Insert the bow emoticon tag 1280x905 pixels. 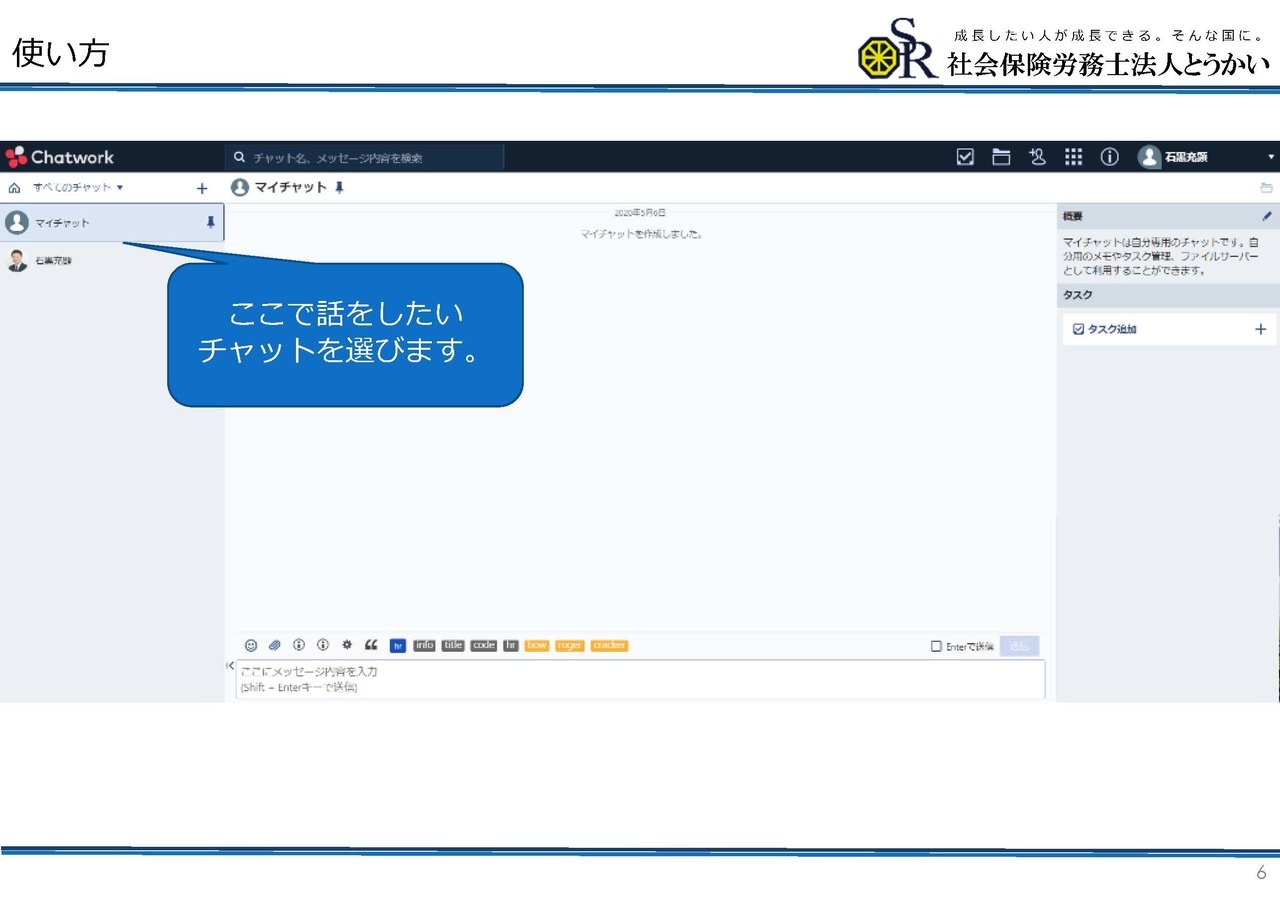click(537, 646)
